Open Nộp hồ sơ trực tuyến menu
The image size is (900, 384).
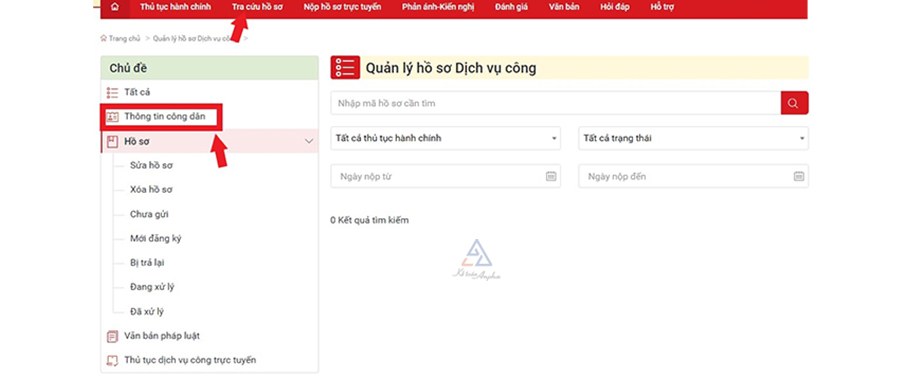[342, 7]
